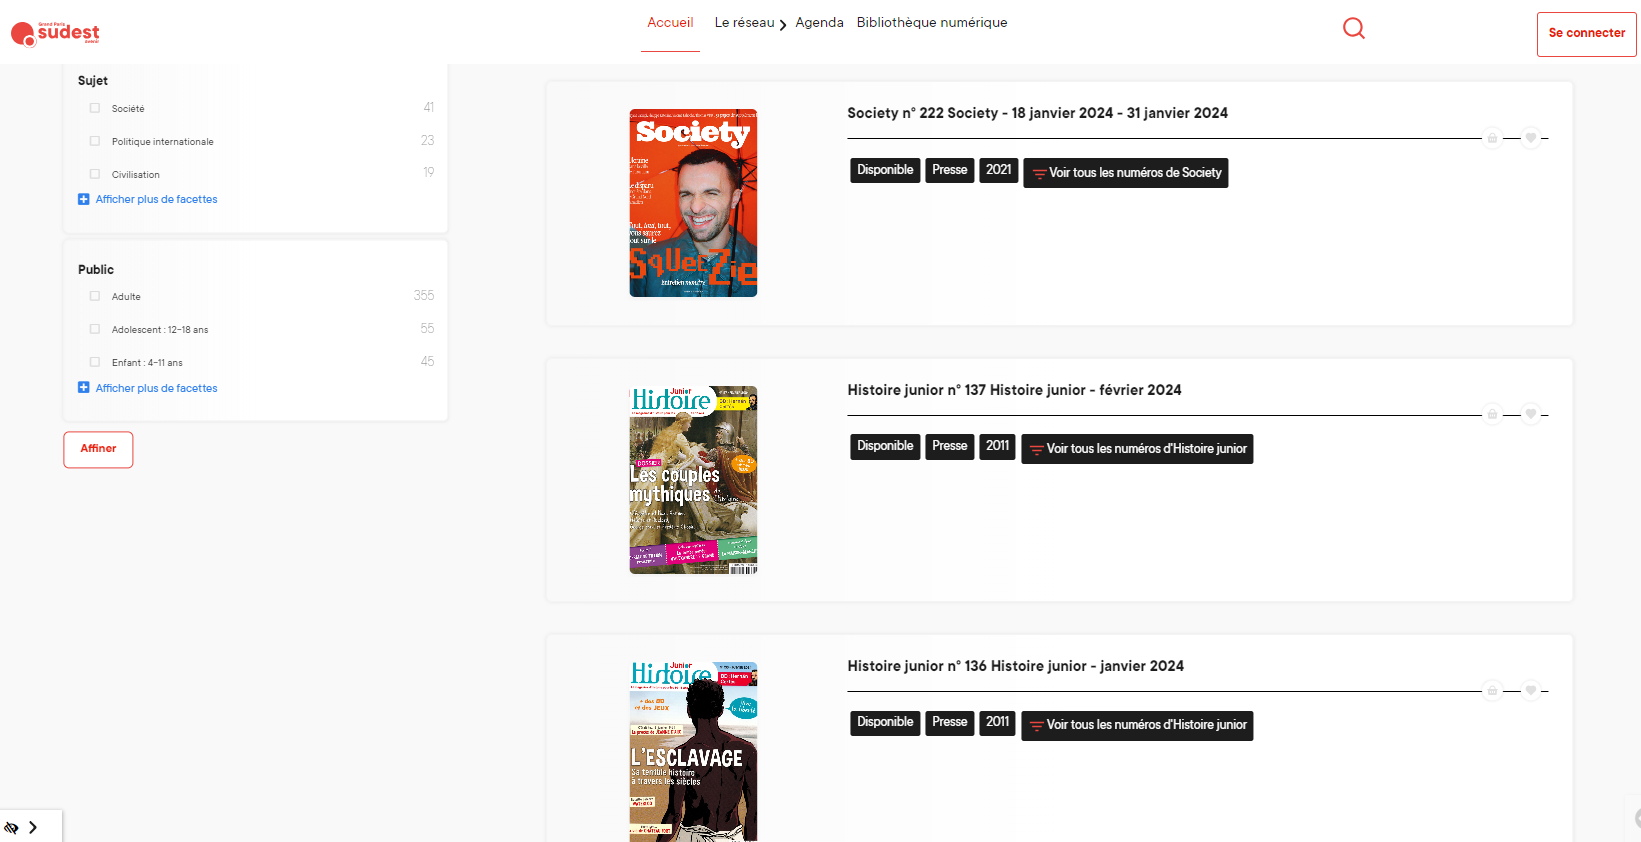This screenshot has height=842, width=1641.
Task: Click count 41 next to Société
Action: 429,107
